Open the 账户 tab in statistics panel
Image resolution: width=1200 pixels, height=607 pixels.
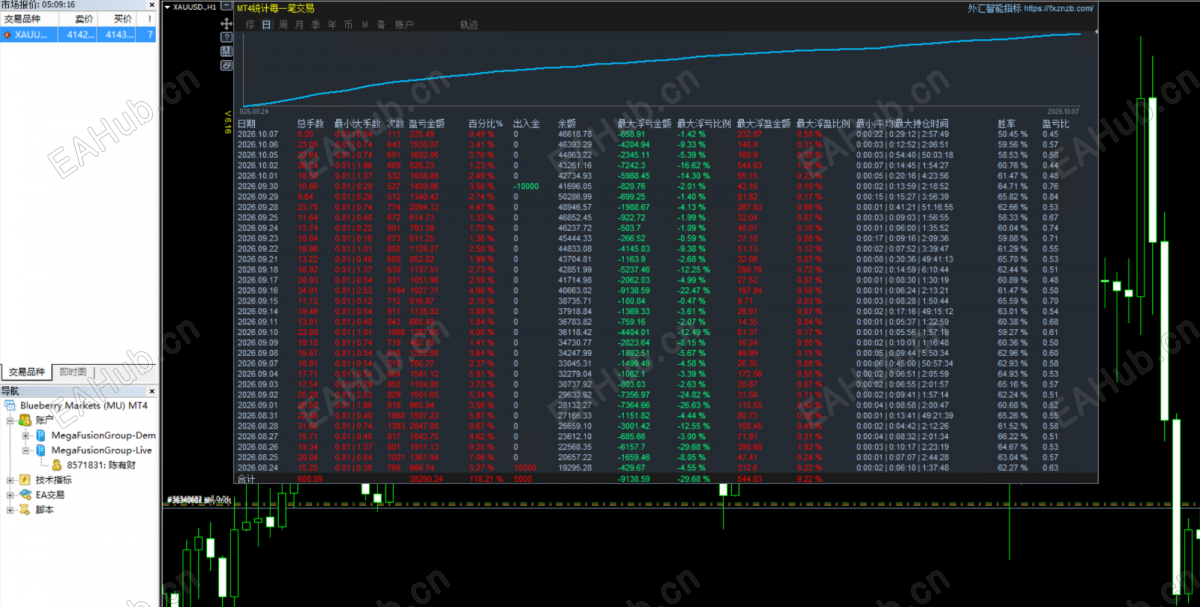click(x=403, y=23)
